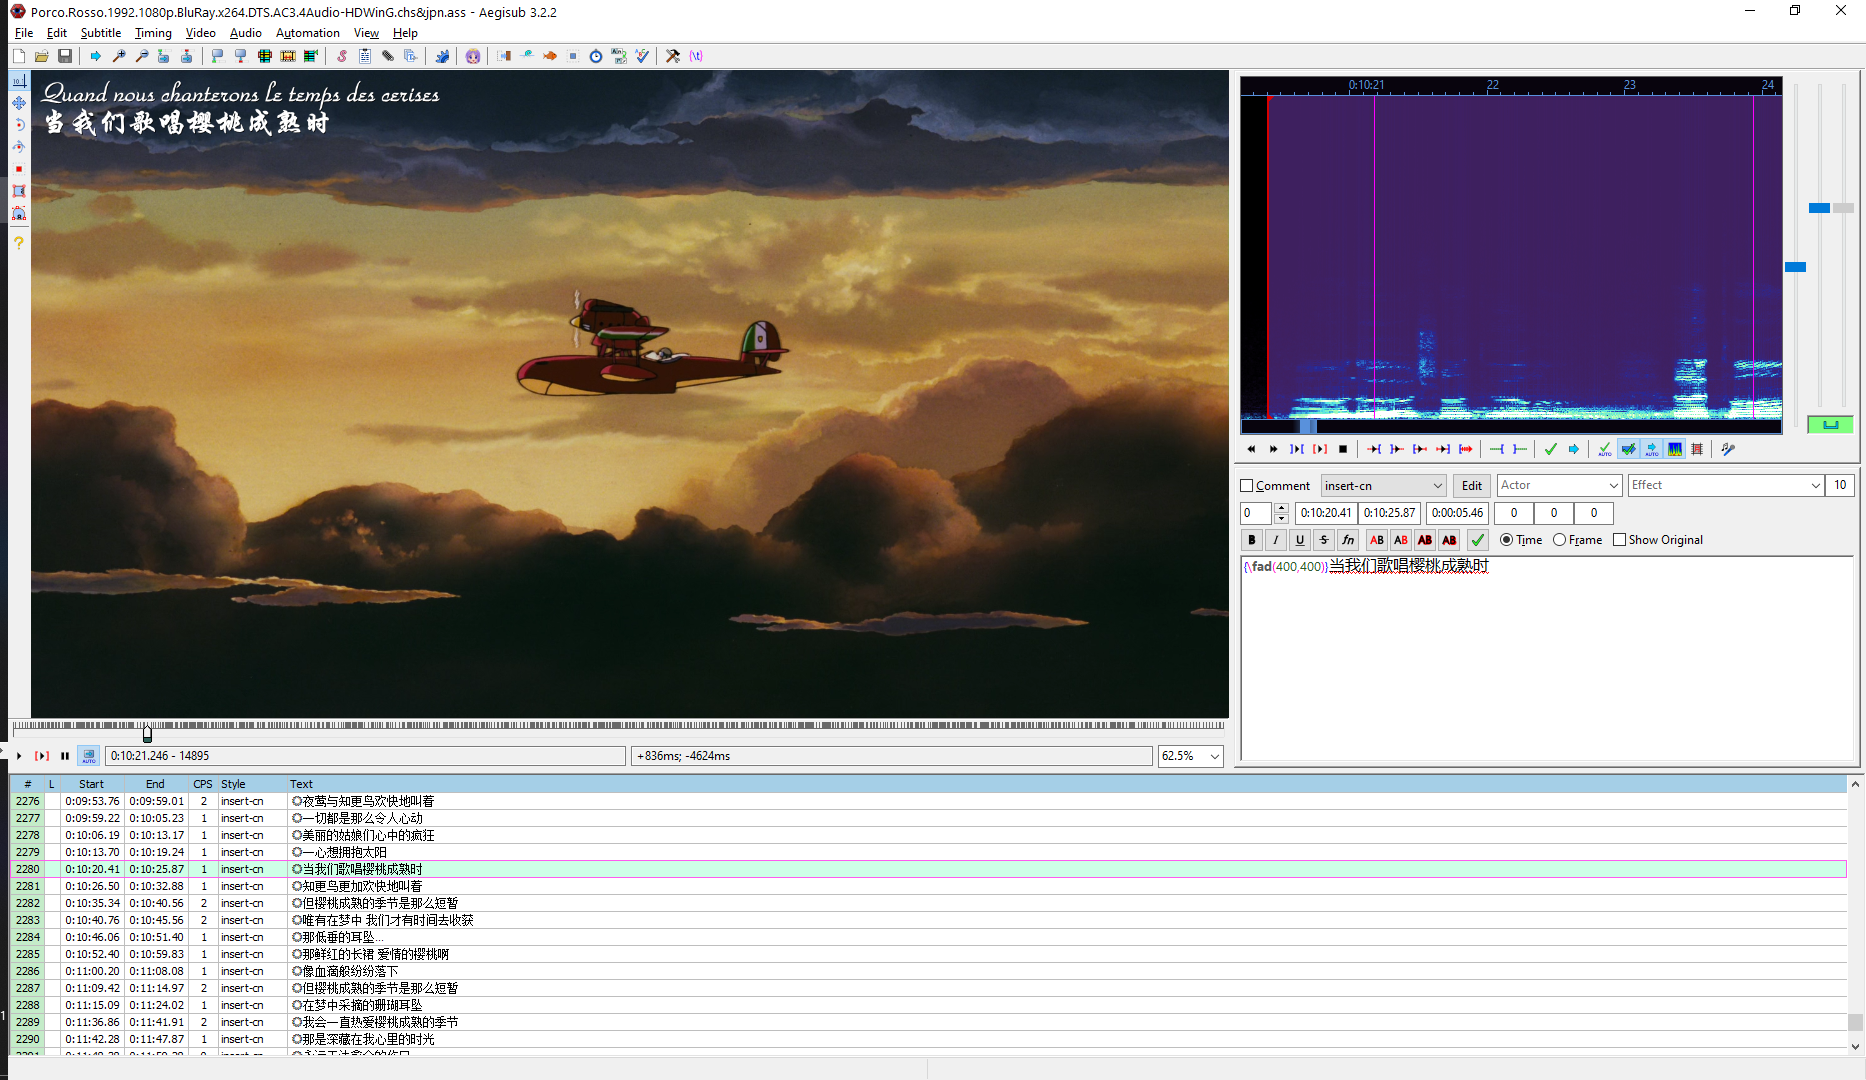
Task: Open the Actor dropdown
Action: tap(1559, 485)
